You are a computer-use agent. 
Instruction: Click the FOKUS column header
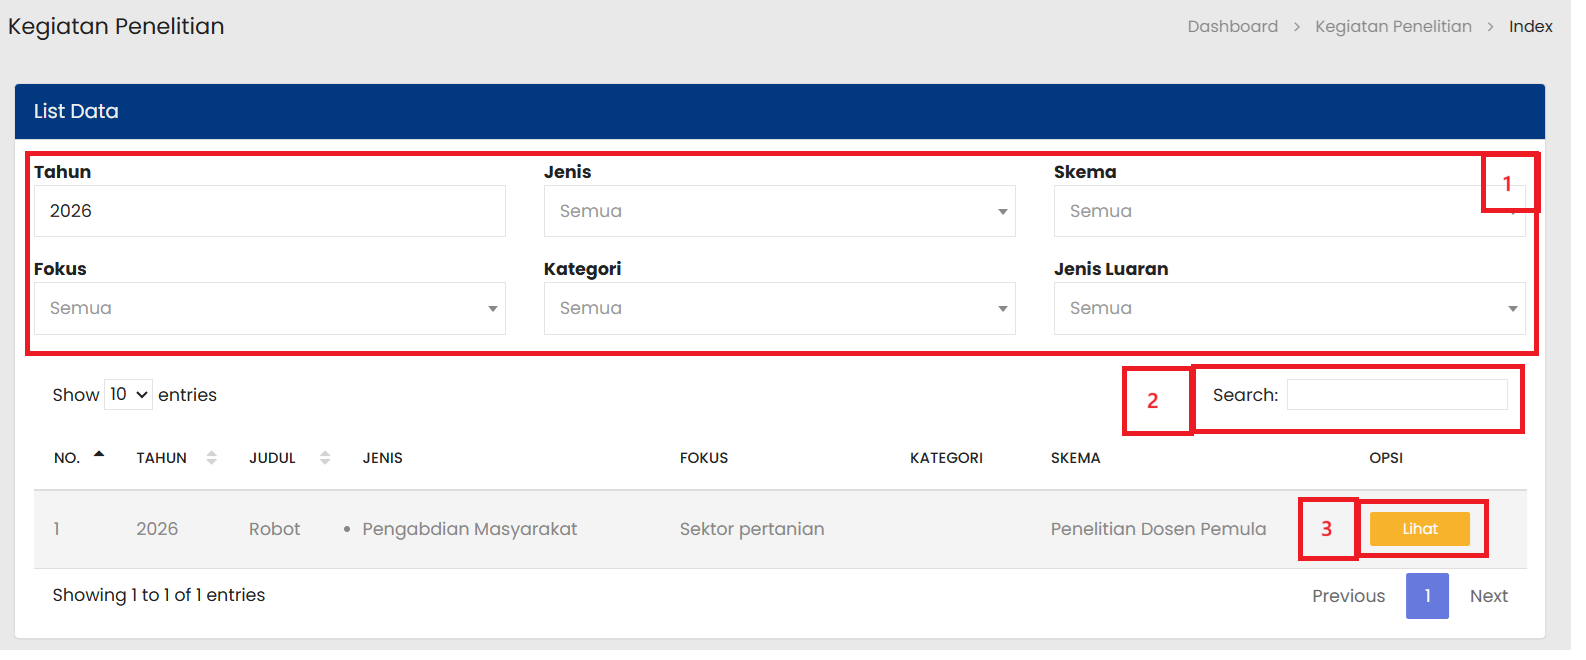click(x=704, y=458)
